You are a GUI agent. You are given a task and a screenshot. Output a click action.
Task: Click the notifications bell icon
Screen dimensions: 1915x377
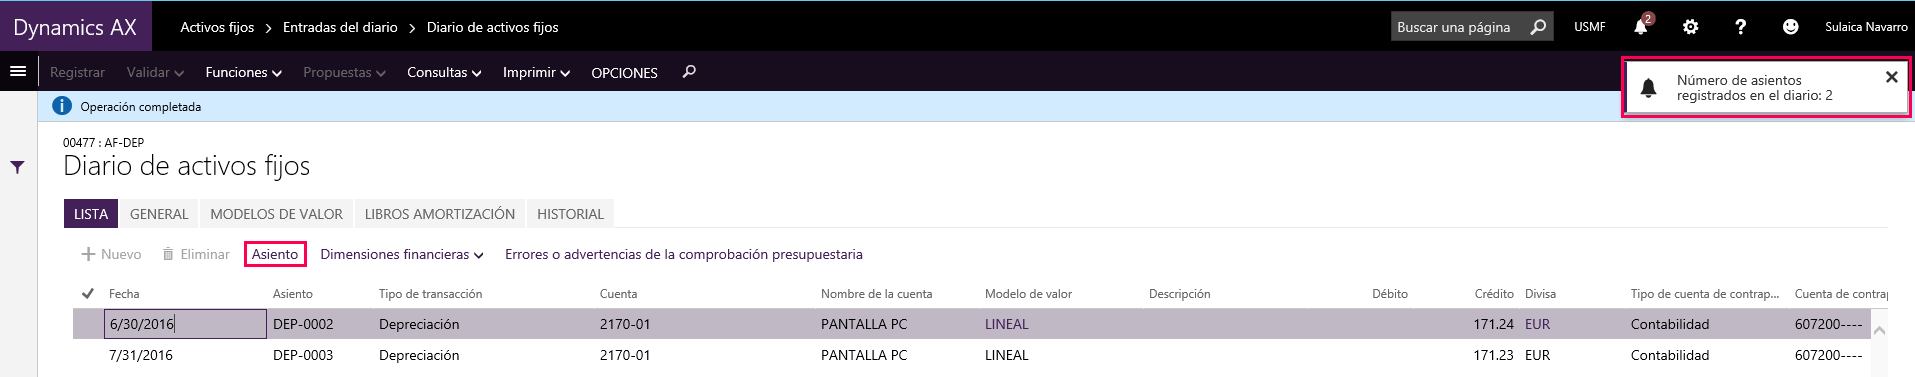coord(1641,27)
